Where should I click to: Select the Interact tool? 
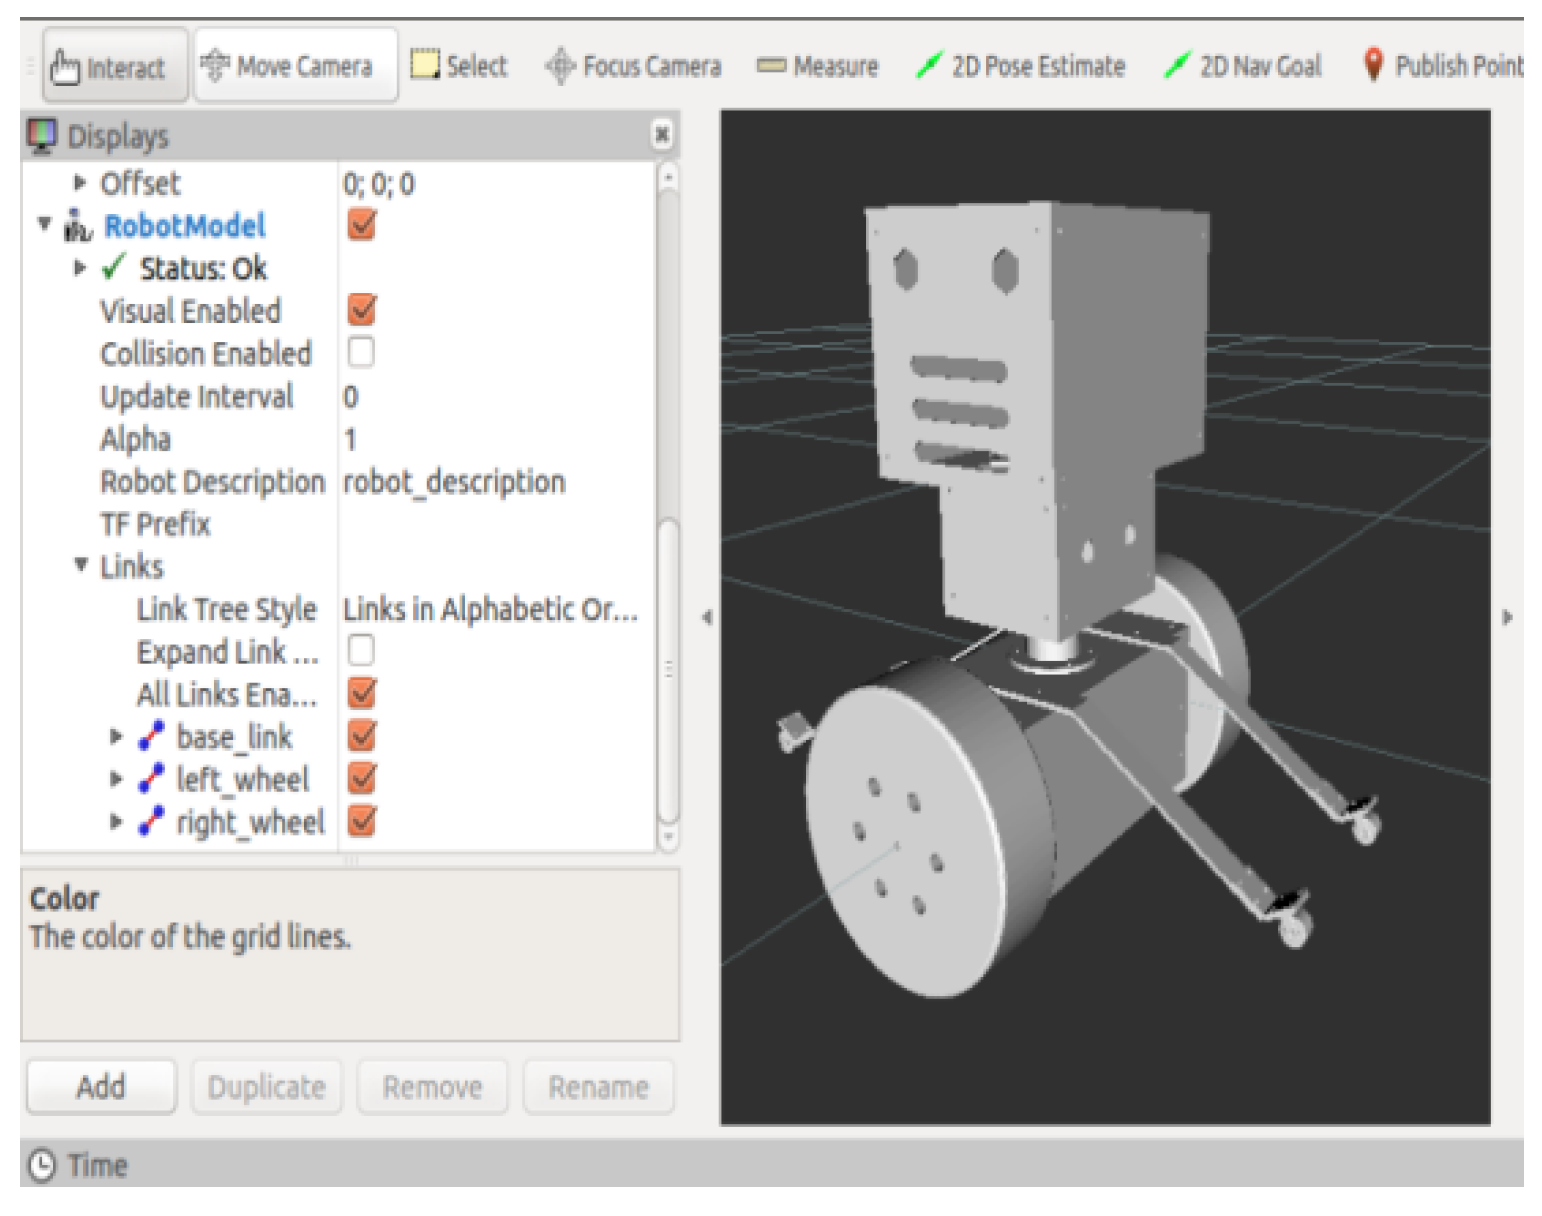(x=113, y=67)
